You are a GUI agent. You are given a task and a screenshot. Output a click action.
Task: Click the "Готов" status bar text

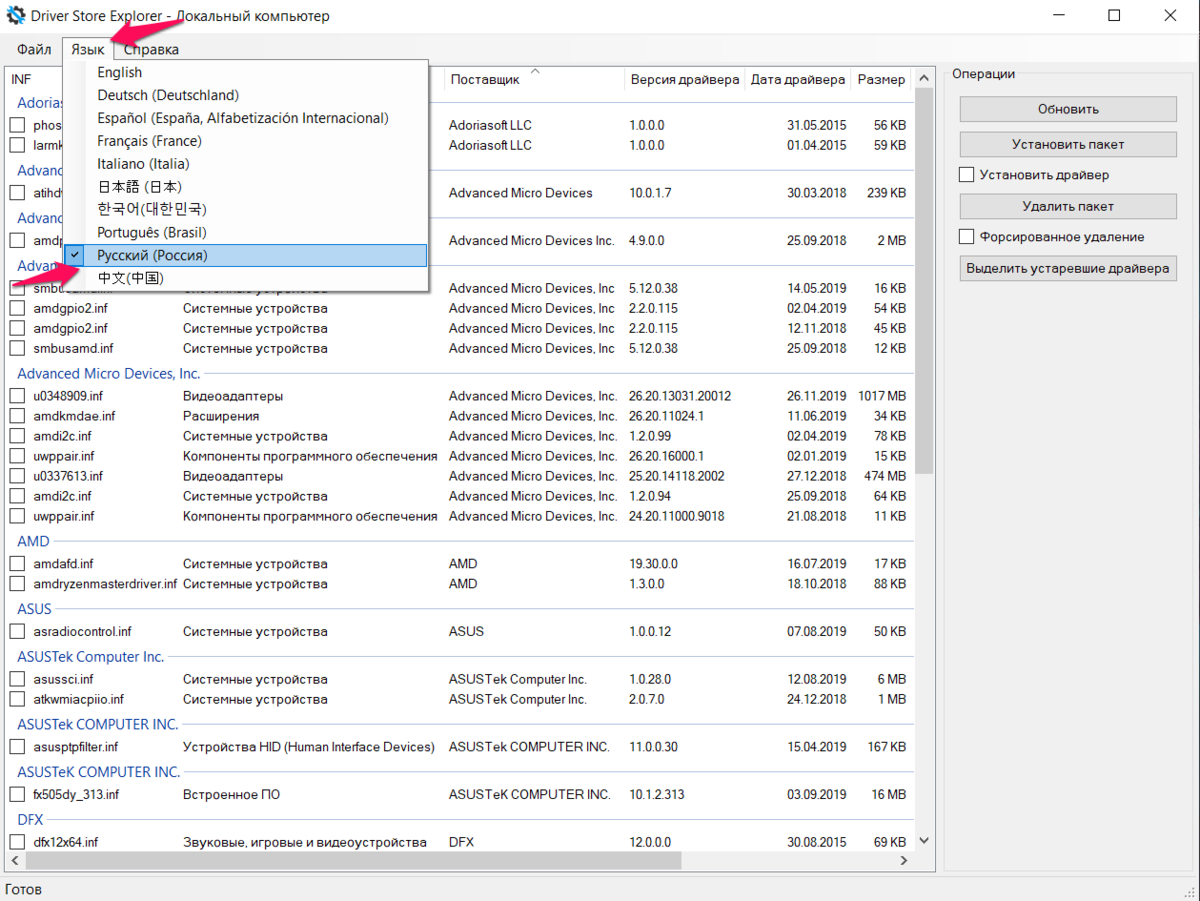tap(24, 889)
